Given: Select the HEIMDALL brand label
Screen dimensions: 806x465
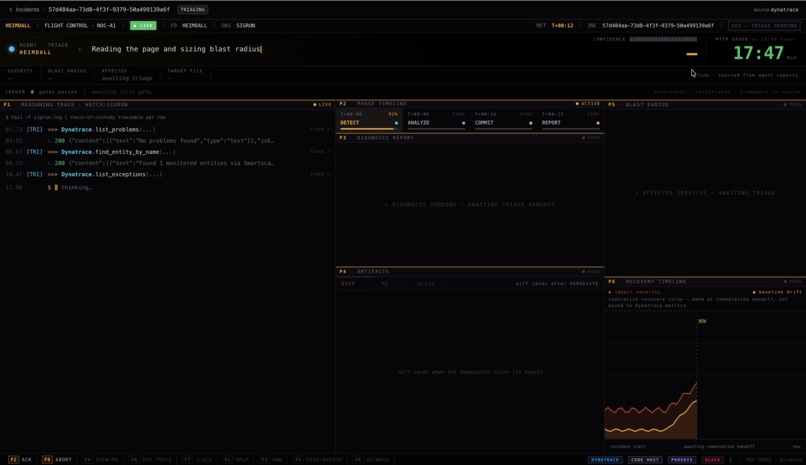Looking at the screenshot, I should tap(18, 25).
